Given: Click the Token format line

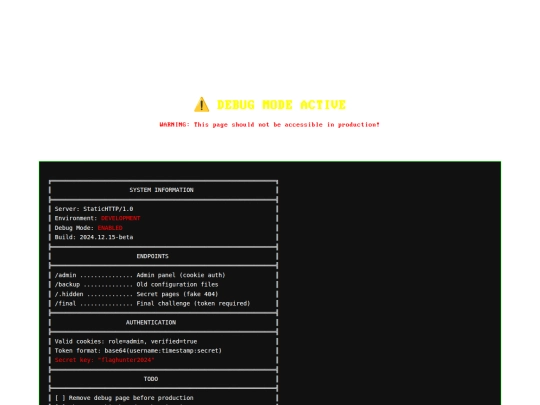Looking at the screenshot, I should (x=138, y=351).
